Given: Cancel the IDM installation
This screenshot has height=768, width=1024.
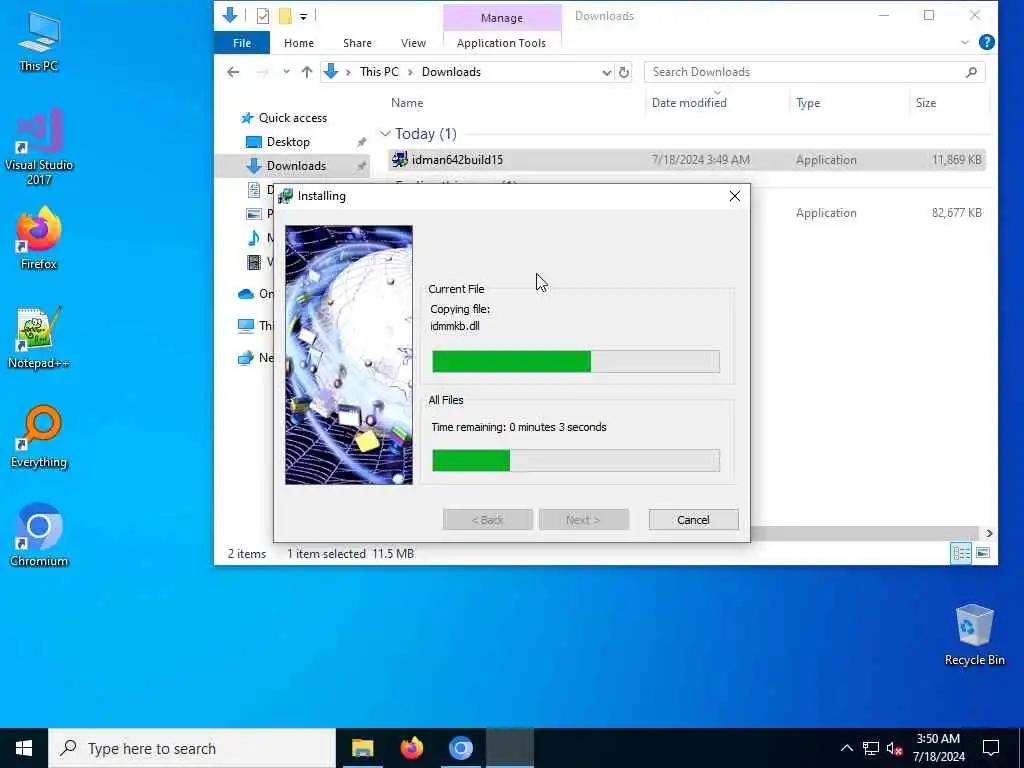Looking at the screenshot, I should point(693,520).
